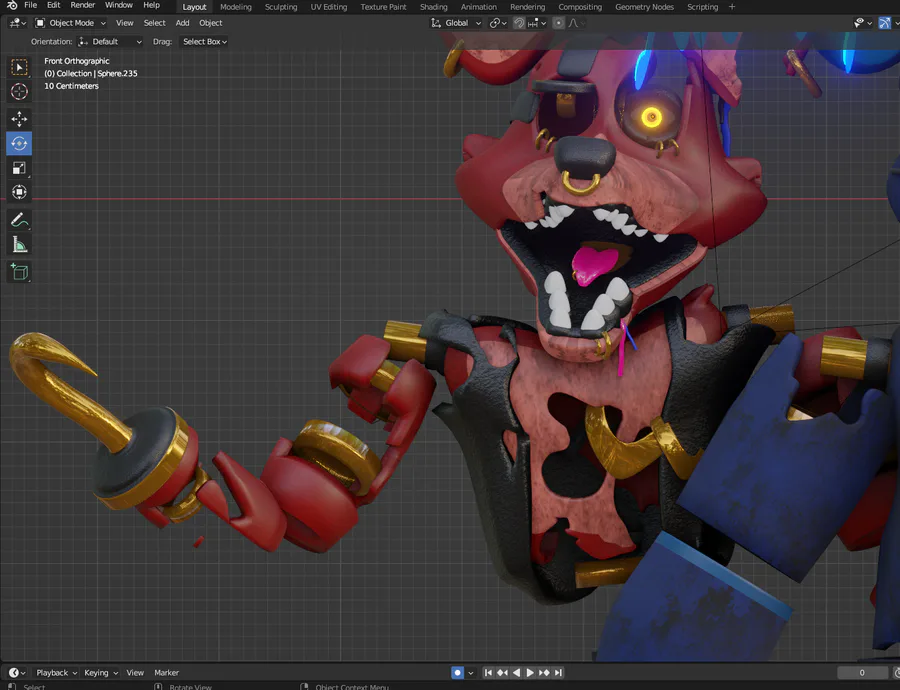Open the viewport Add menu

point(183,23)
